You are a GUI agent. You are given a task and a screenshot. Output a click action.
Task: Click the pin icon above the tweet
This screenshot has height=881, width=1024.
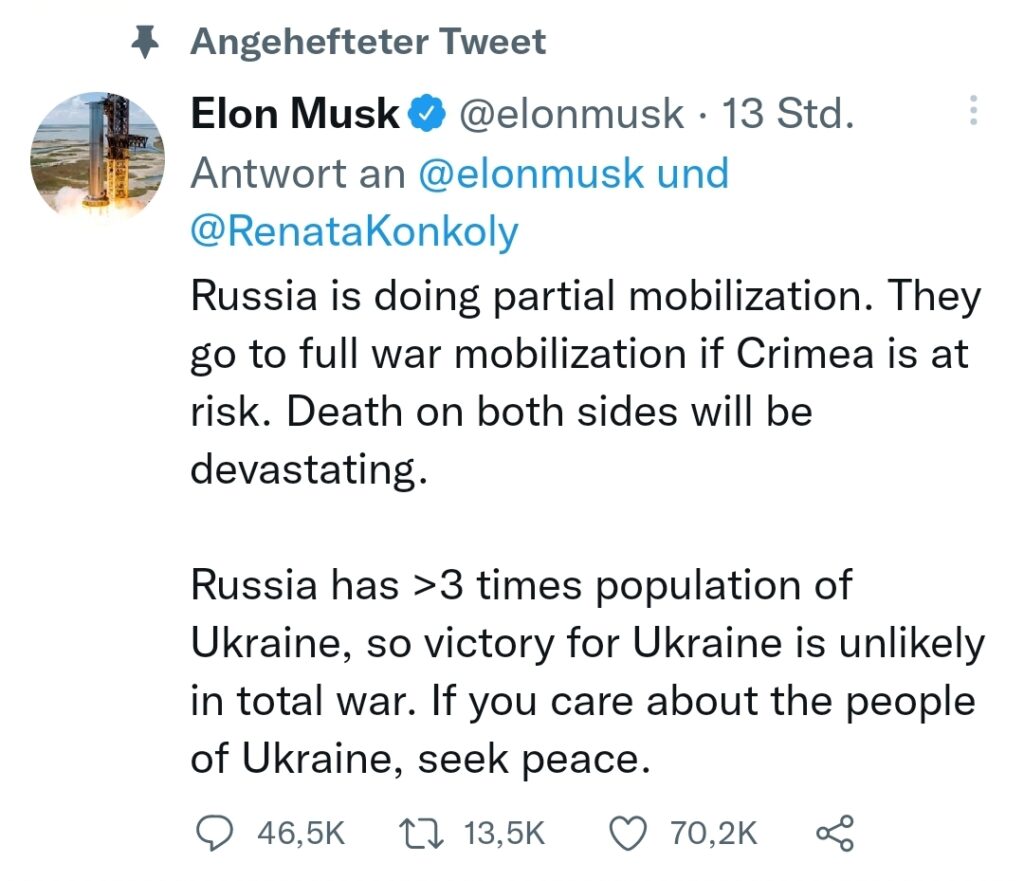click(147, 42)
